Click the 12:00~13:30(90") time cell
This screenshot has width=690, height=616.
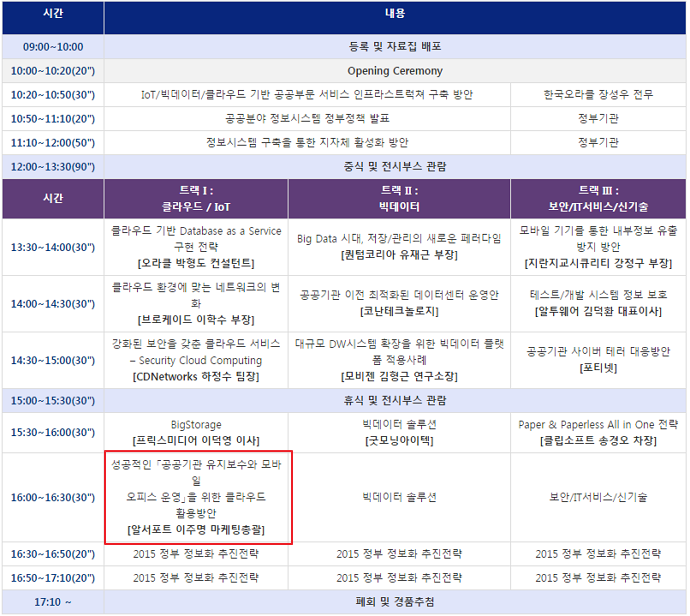pyautogui.click(x=53, y=167)
